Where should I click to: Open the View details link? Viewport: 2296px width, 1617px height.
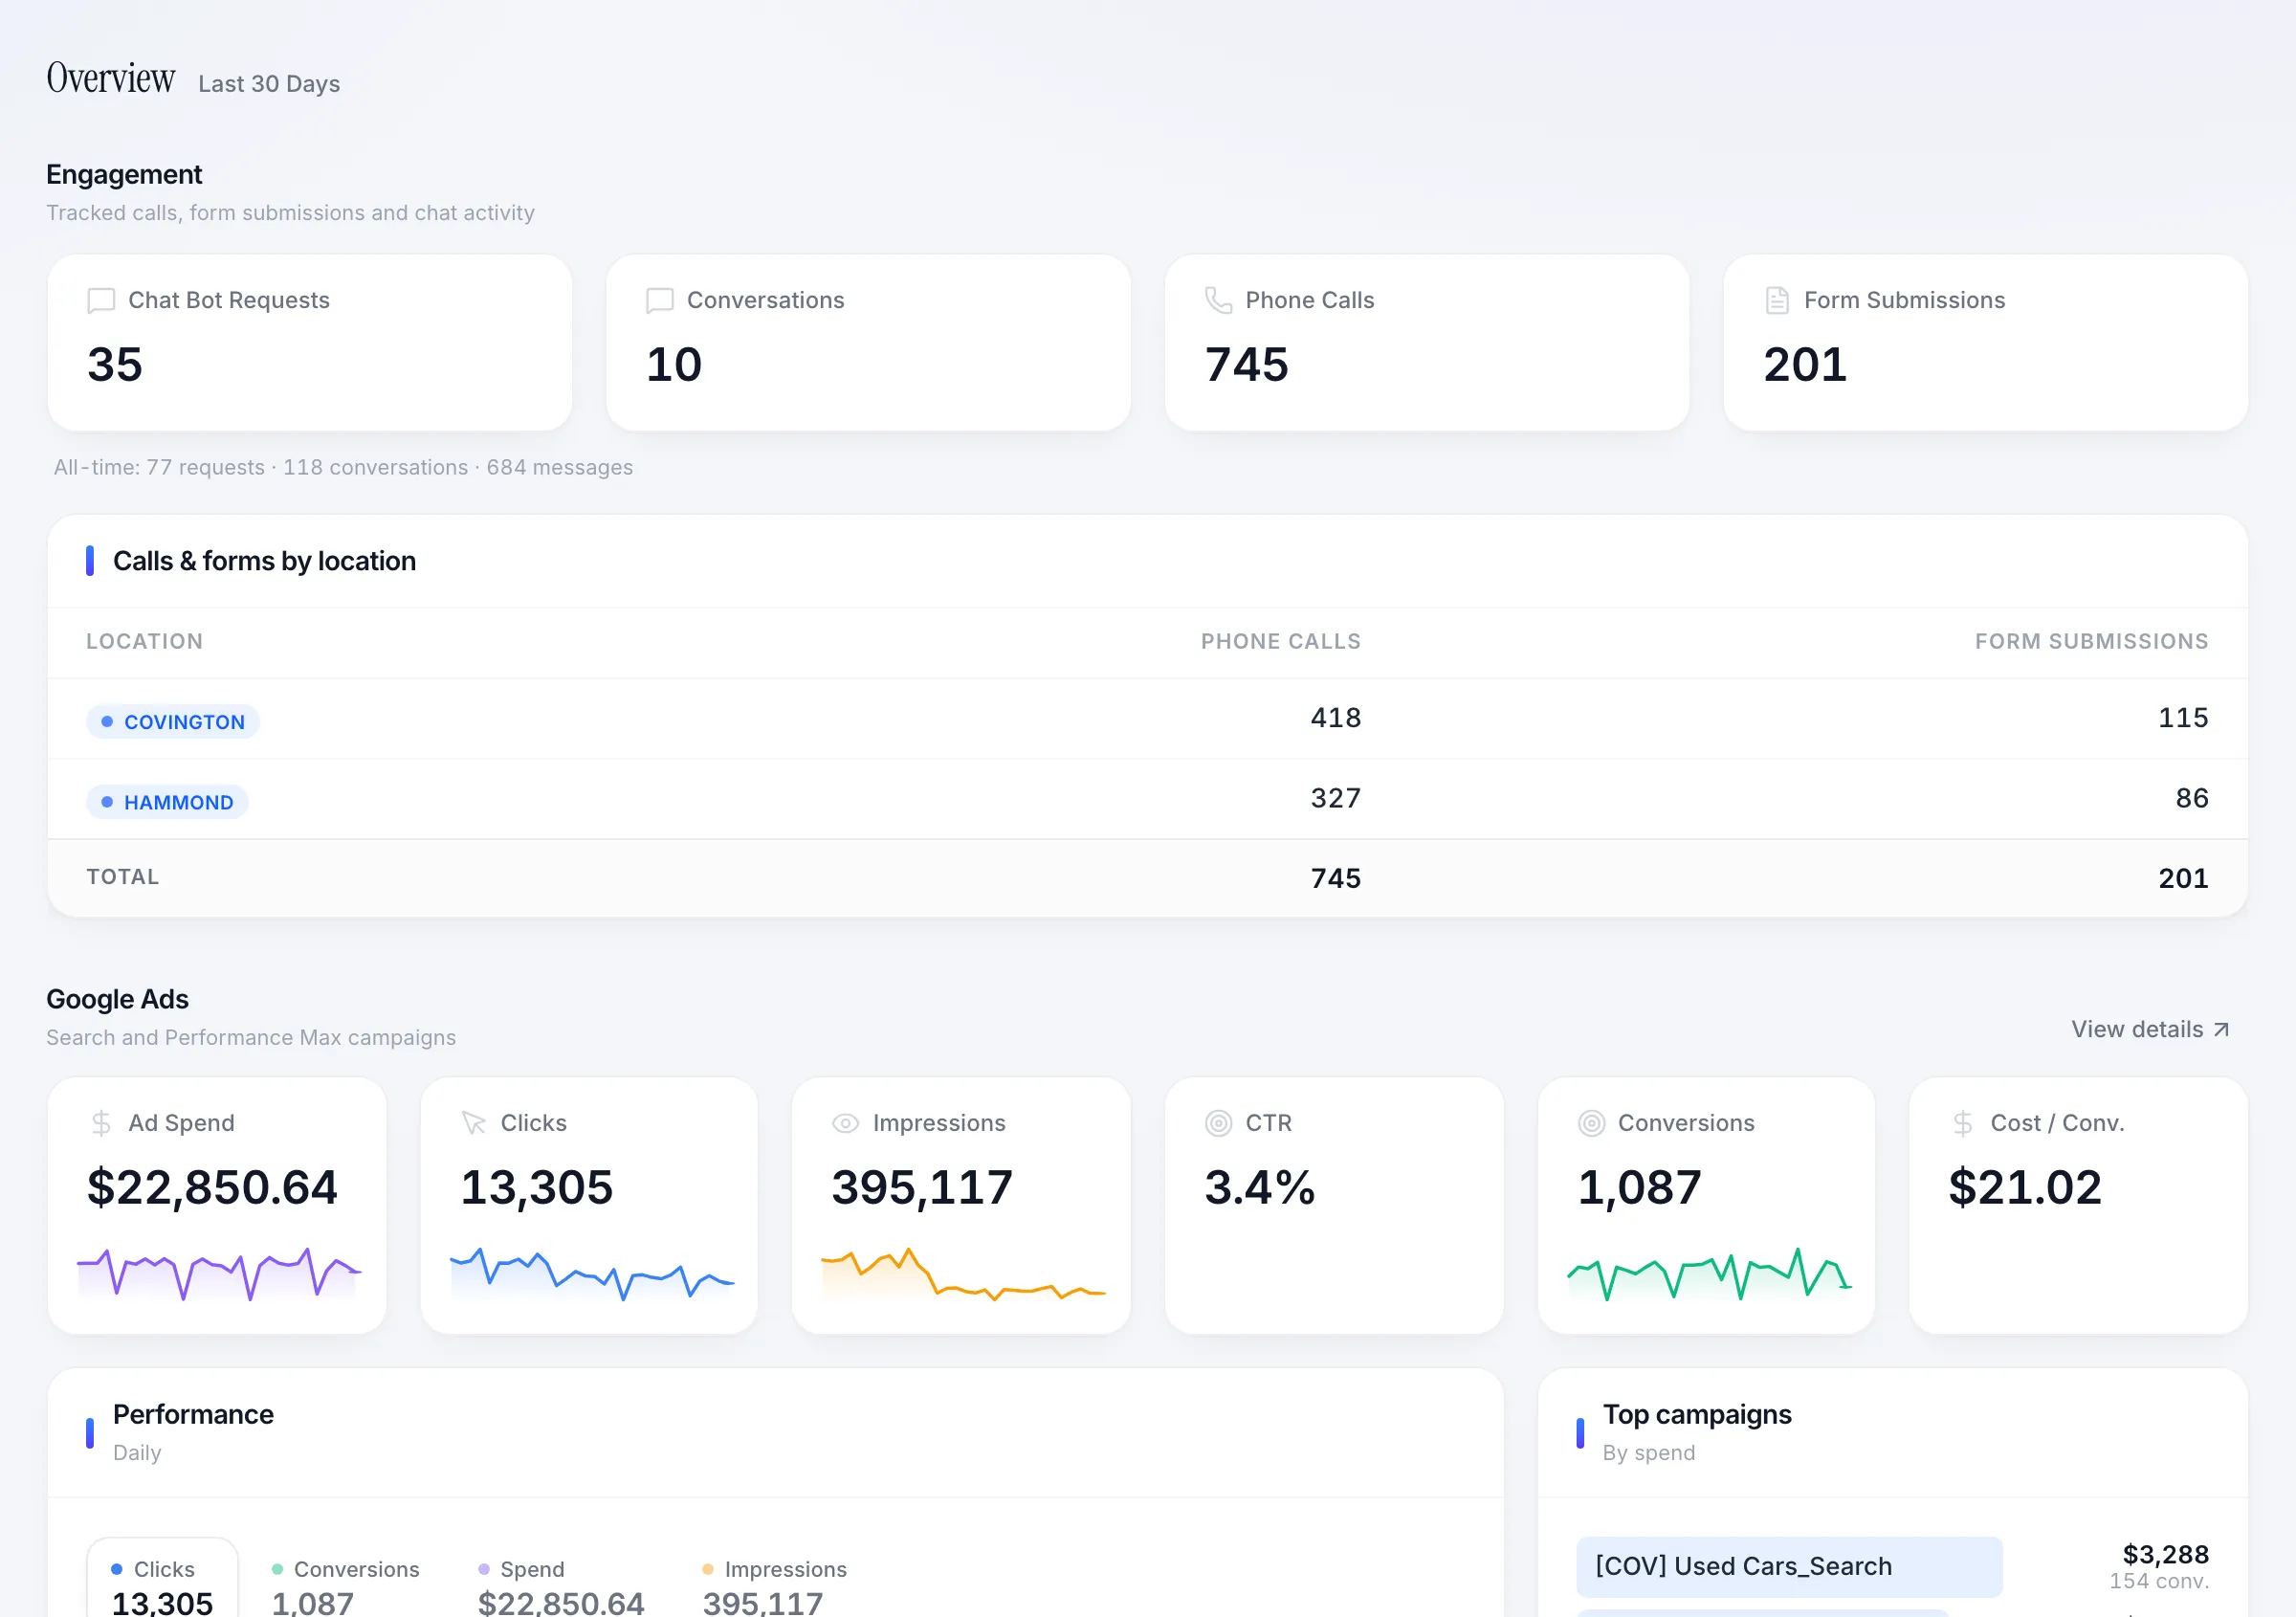[x=2150, y=1029]
